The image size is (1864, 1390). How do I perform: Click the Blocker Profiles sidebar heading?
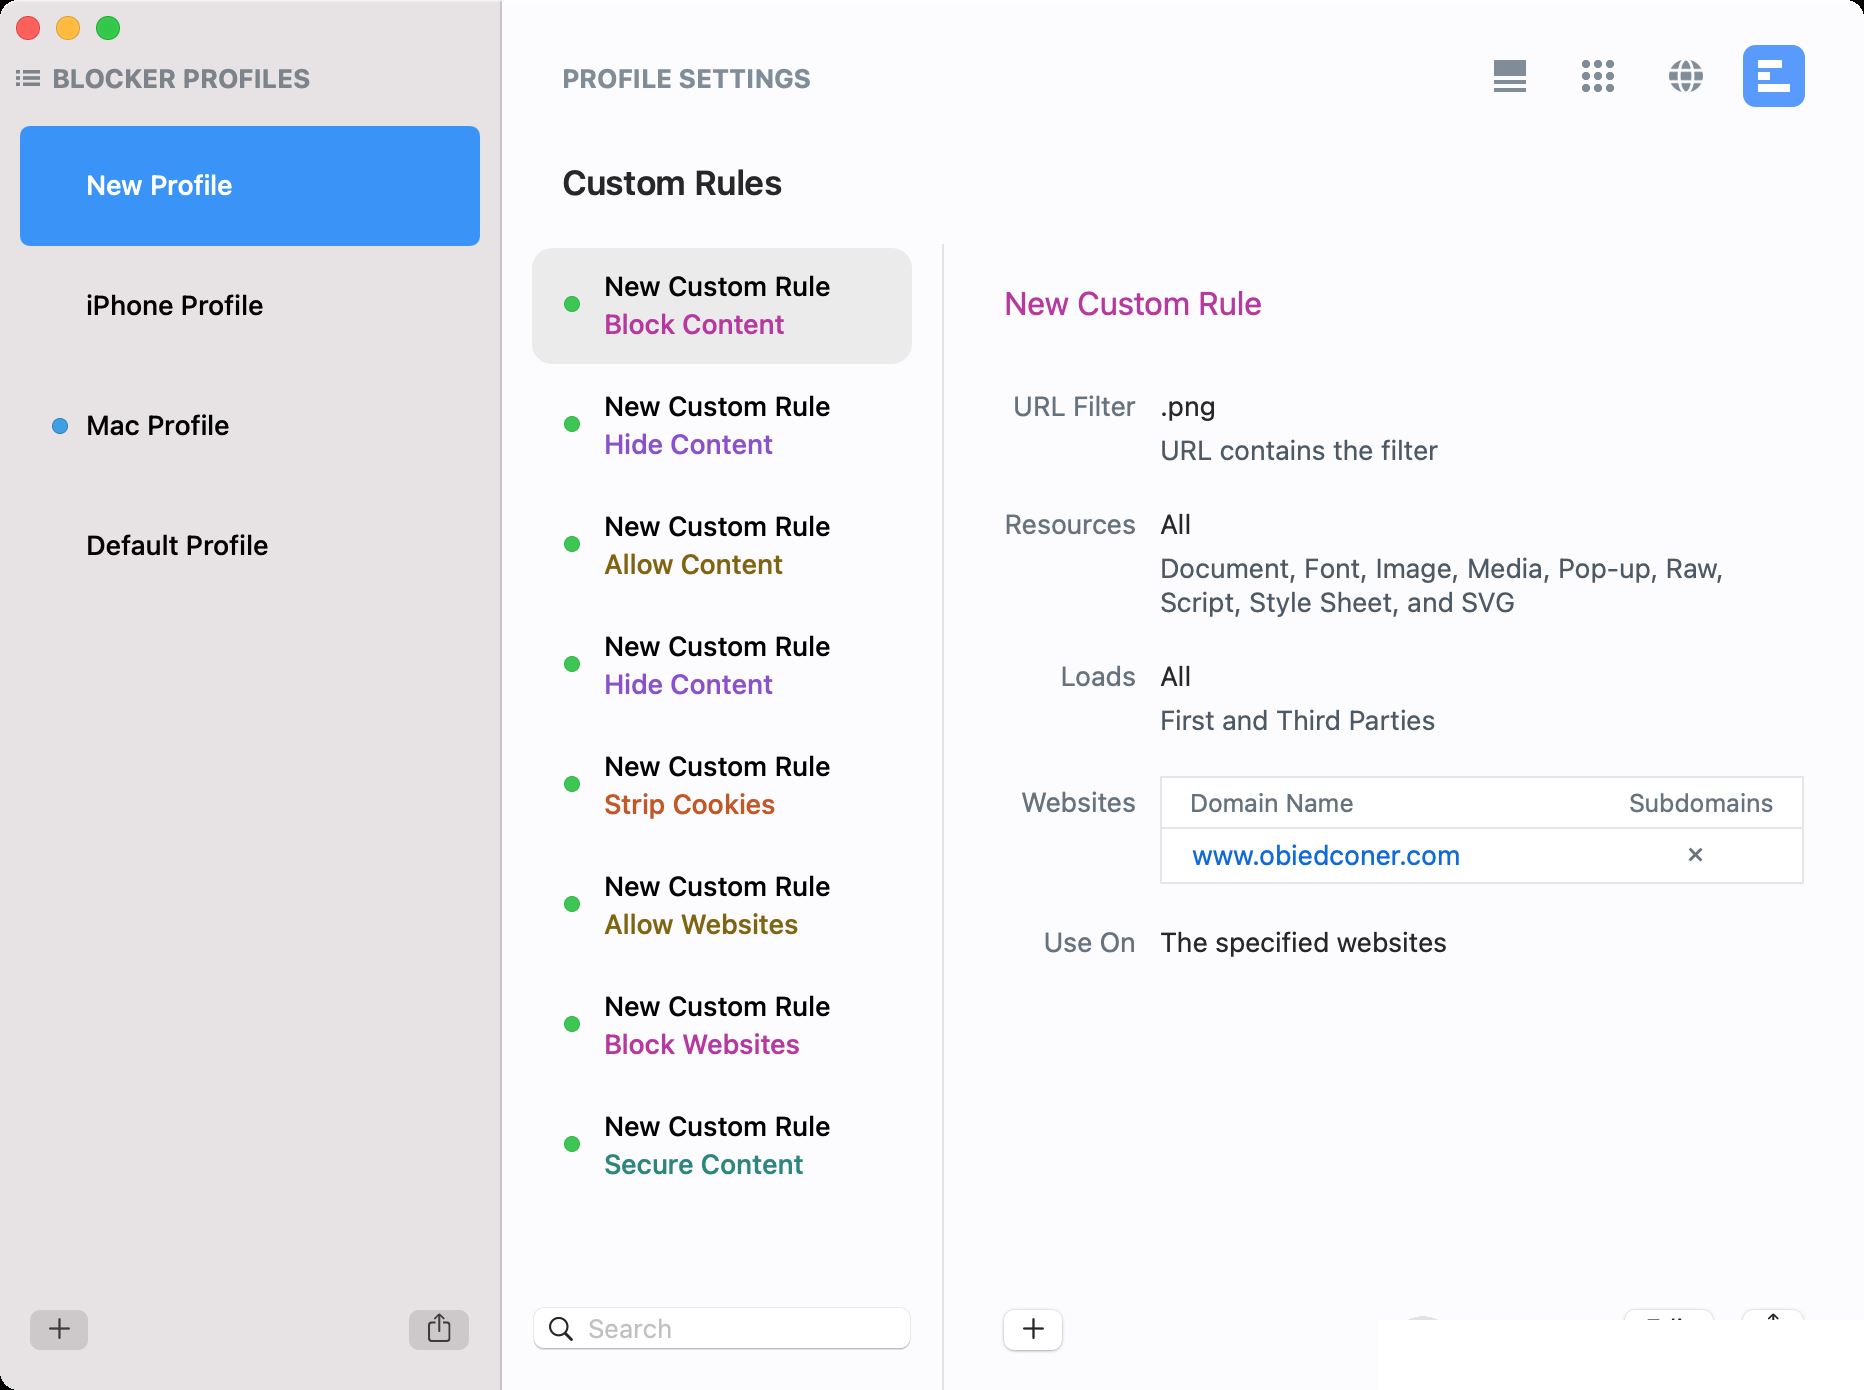coord(181,79)
